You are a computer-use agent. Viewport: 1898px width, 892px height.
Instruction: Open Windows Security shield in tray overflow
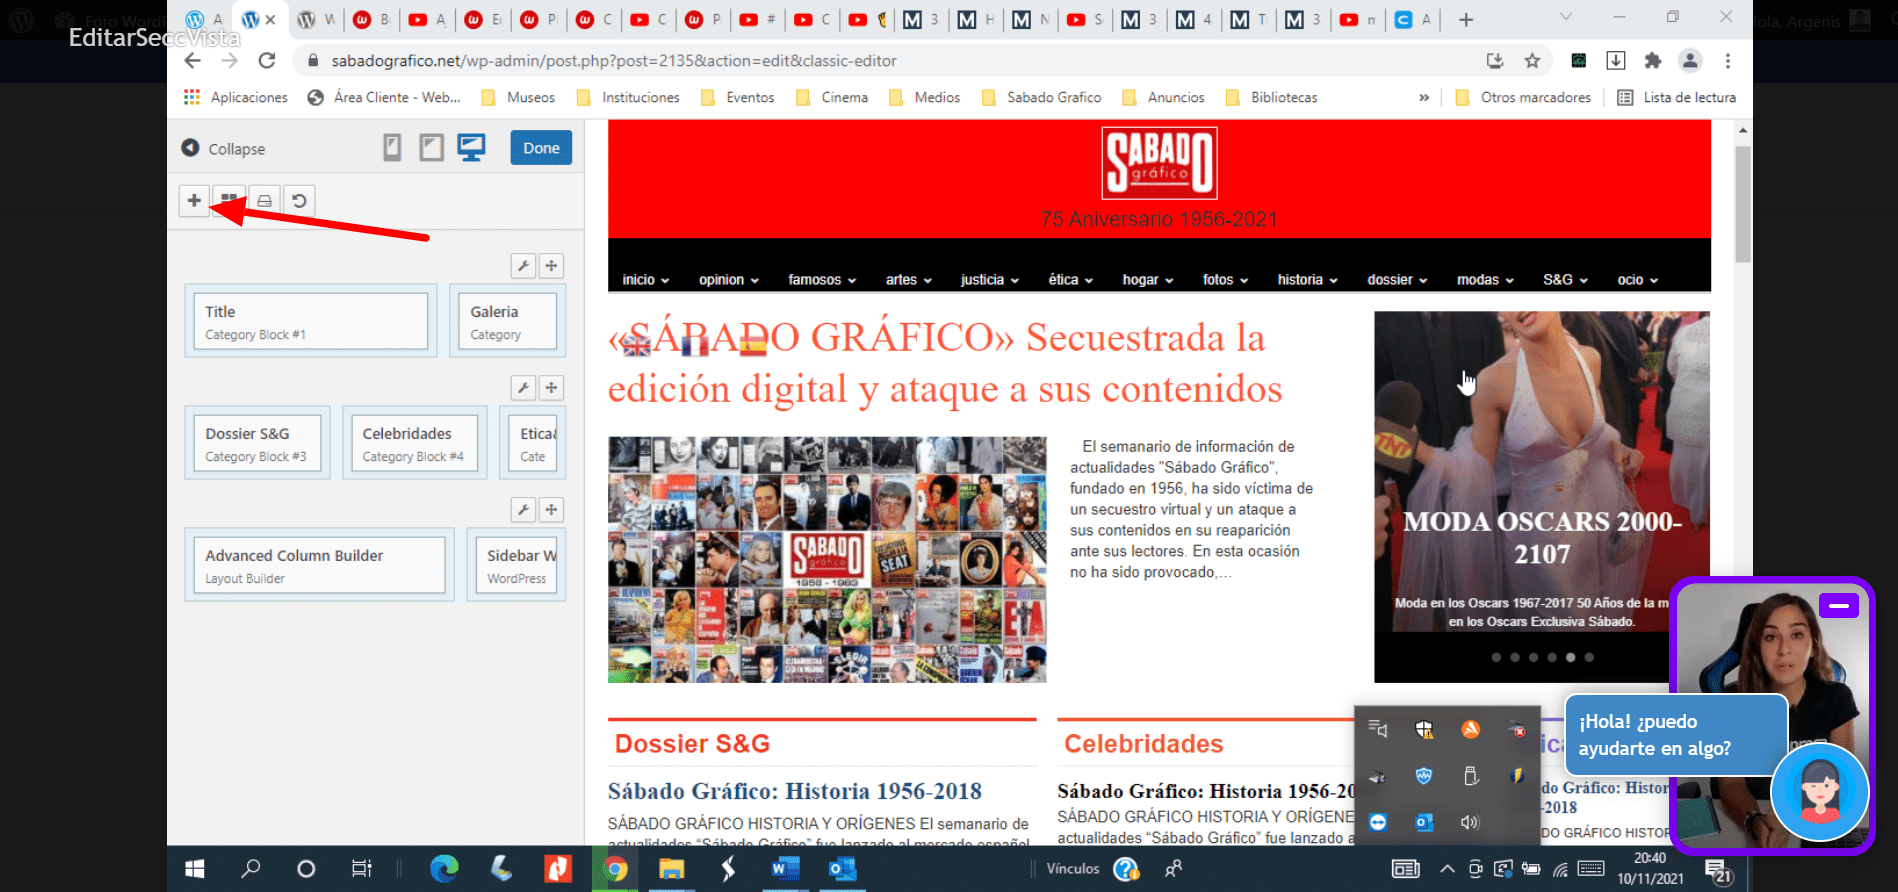tap(1424, 729)
